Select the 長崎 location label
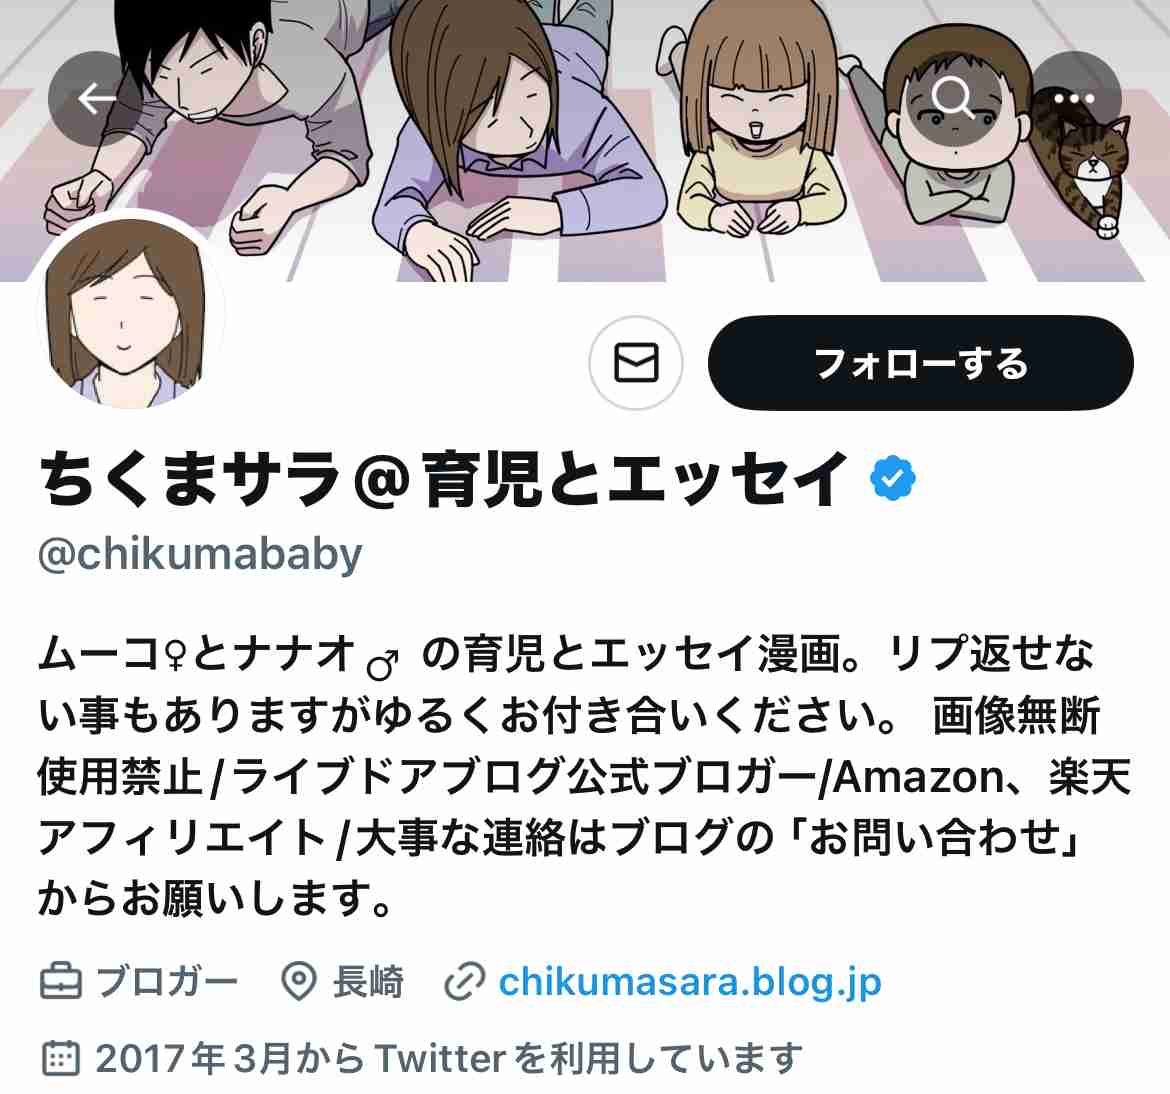The width and height of the screenshot is (1170, 1094). pos(368,981)
